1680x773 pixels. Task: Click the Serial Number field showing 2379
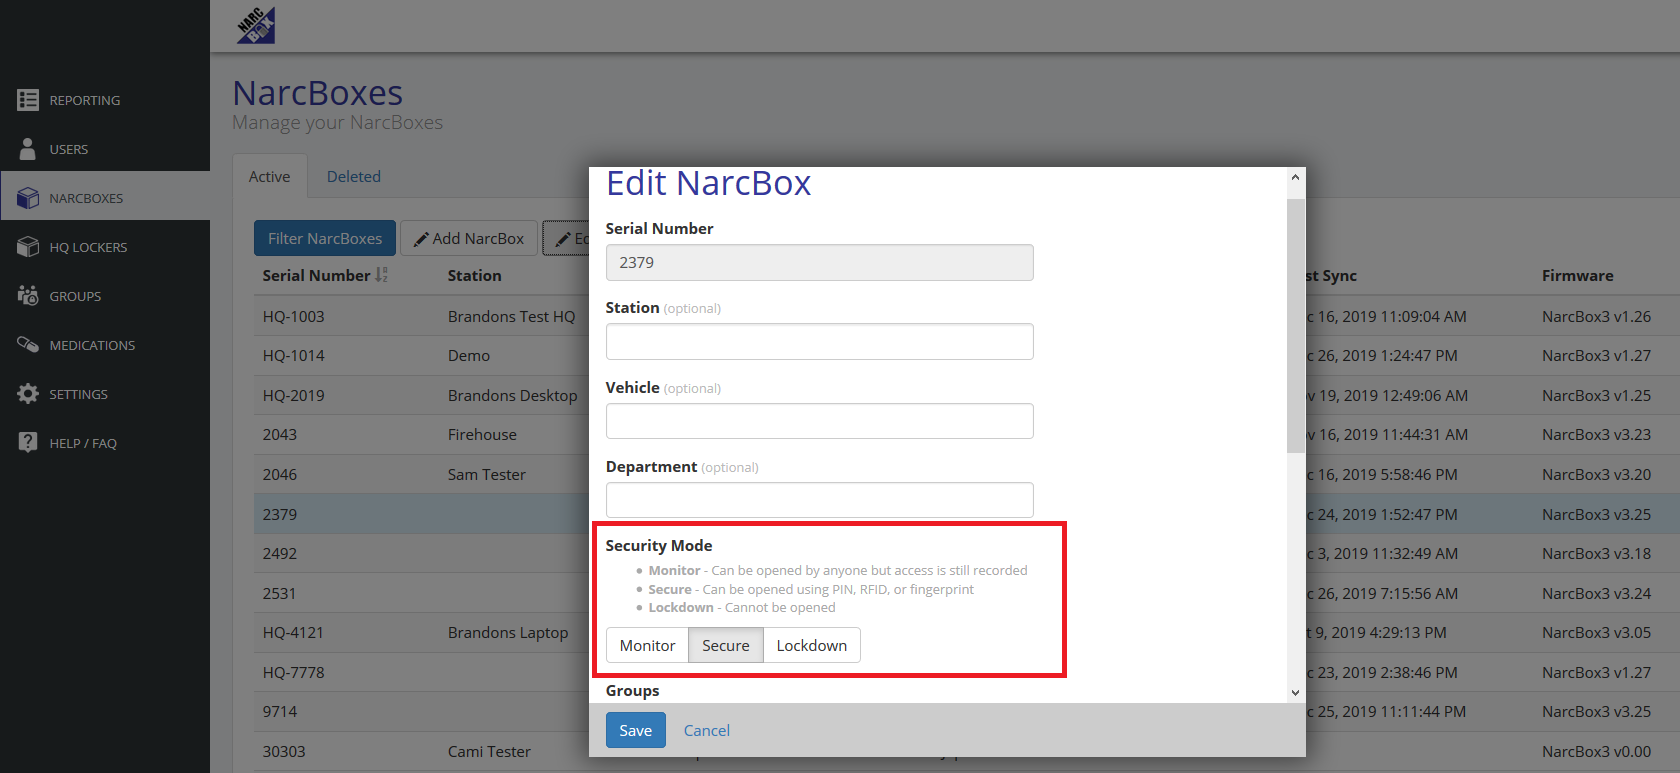point(819,262)
